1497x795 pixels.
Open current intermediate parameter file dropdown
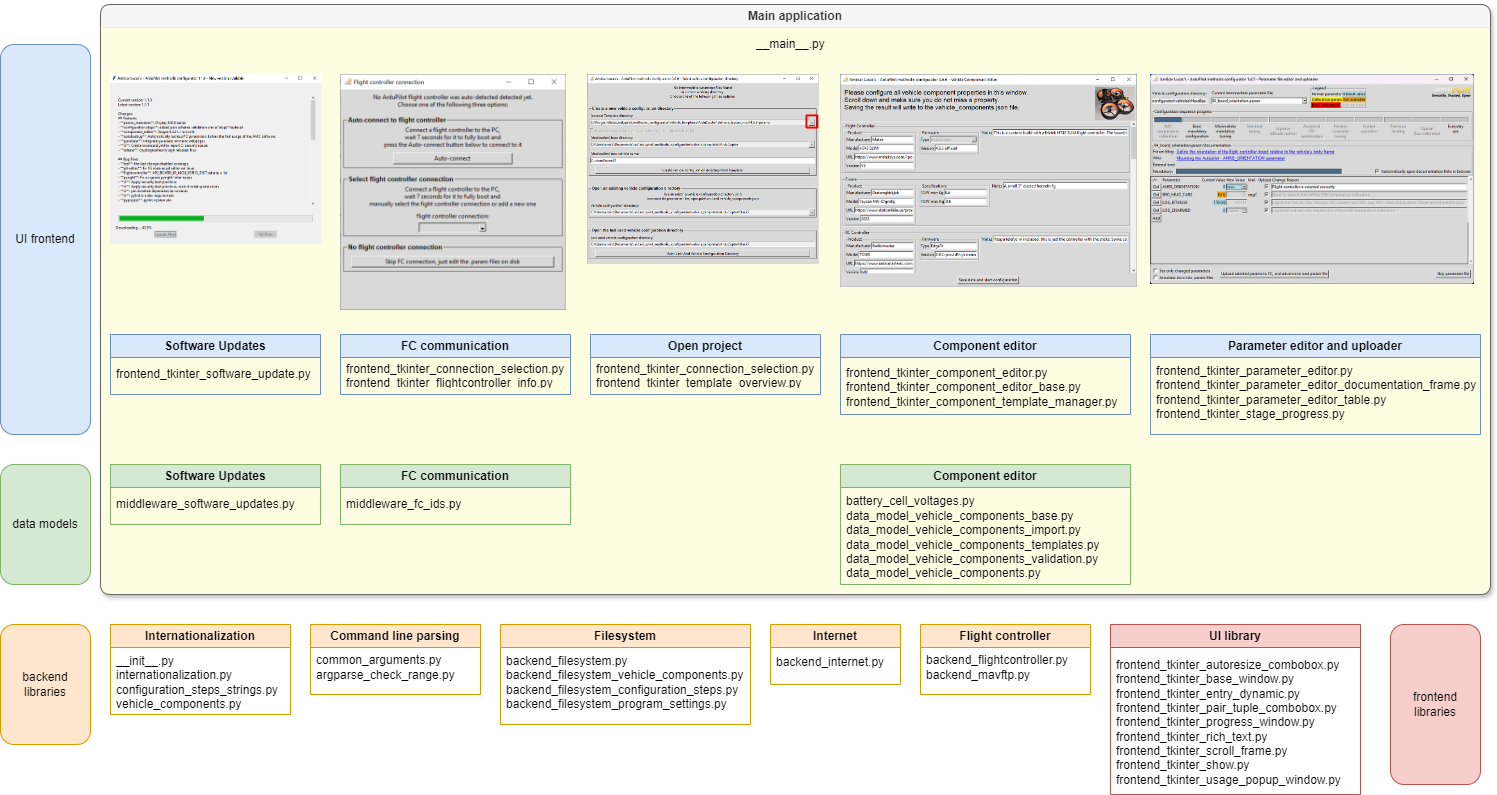pyautogui.click(x=1304, y=101)
